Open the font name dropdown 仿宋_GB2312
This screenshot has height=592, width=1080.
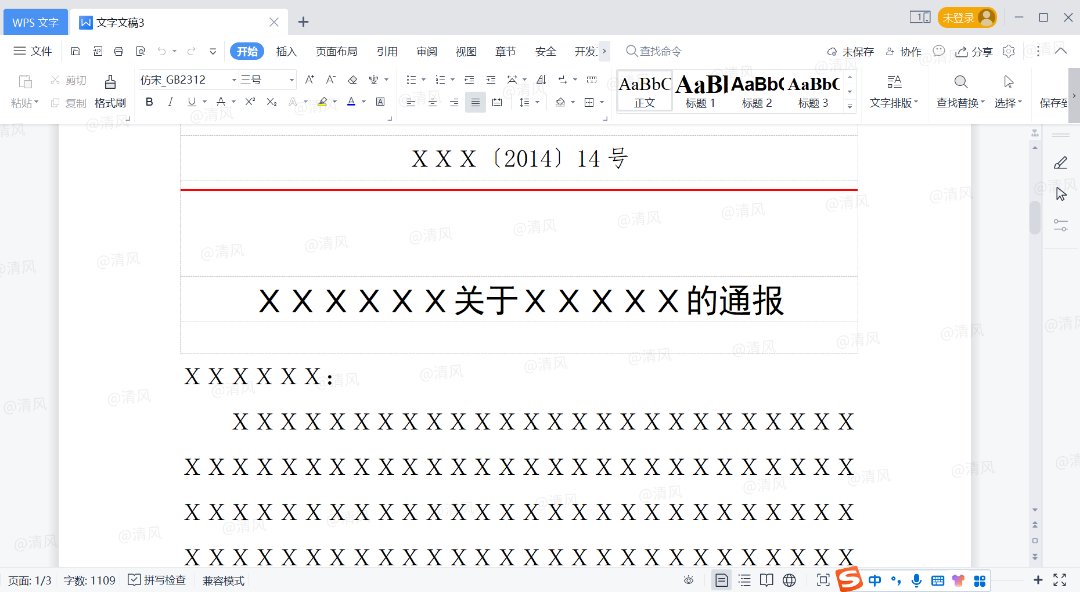(x=185, y=80)
